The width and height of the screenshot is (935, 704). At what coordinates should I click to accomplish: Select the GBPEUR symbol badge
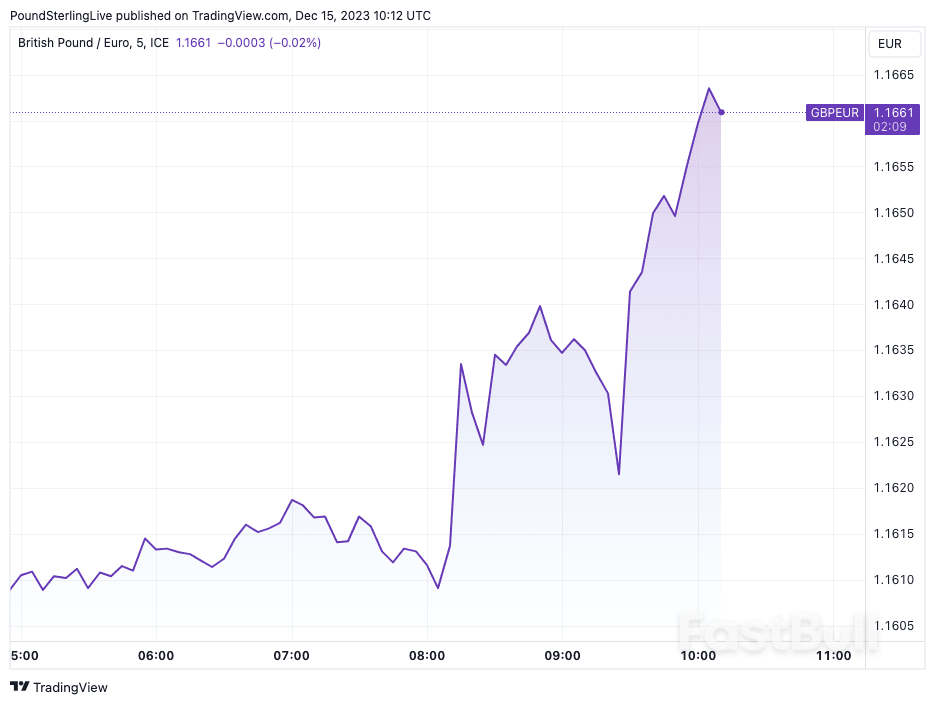[834, 113]
